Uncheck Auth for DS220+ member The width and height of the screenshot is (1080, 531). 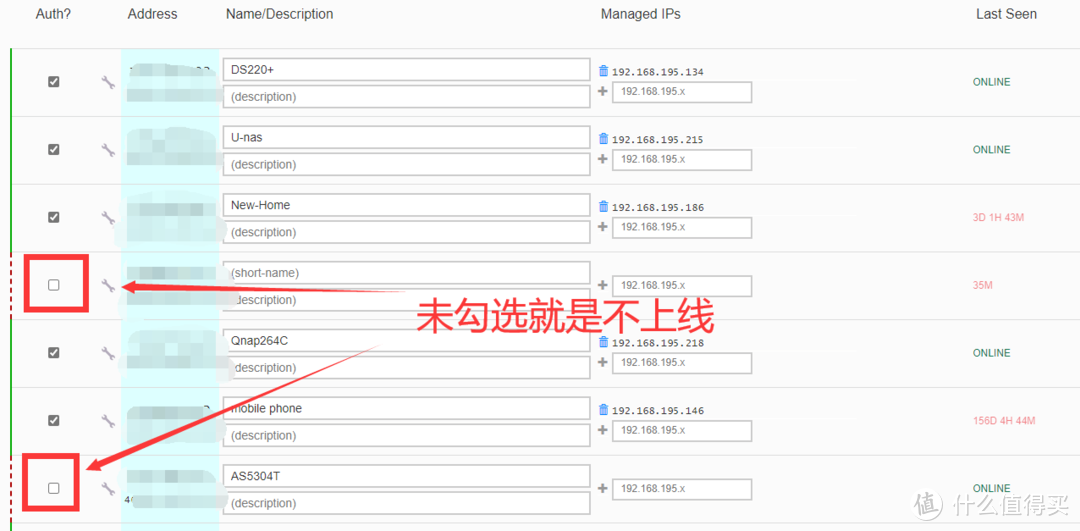tap(54, 81)
